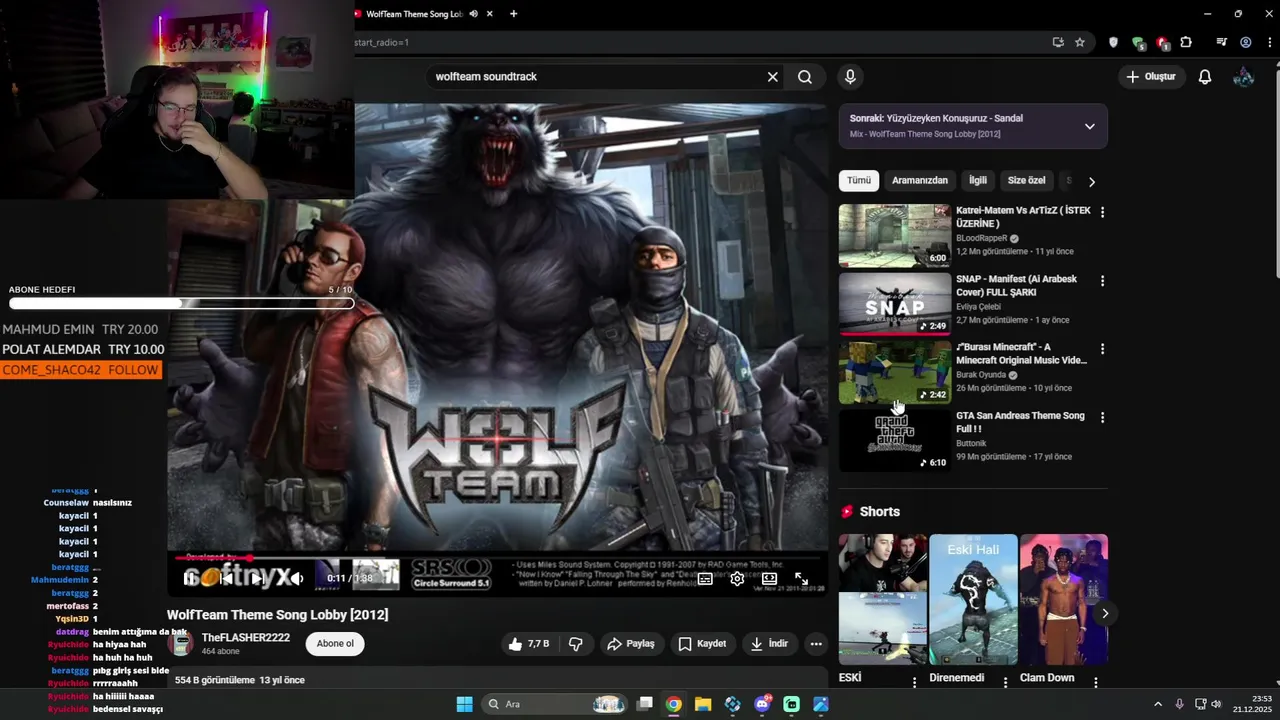The image size is (1280, 720).
Task: Select the Aramanızdan filter chip
Action: [x=920, y=181]
